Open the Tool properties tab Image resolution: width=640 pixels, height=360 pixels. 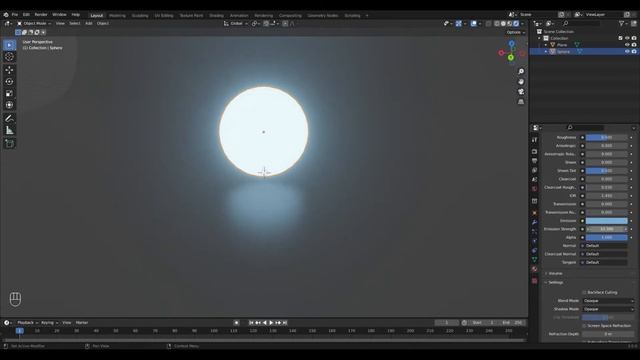534,140
